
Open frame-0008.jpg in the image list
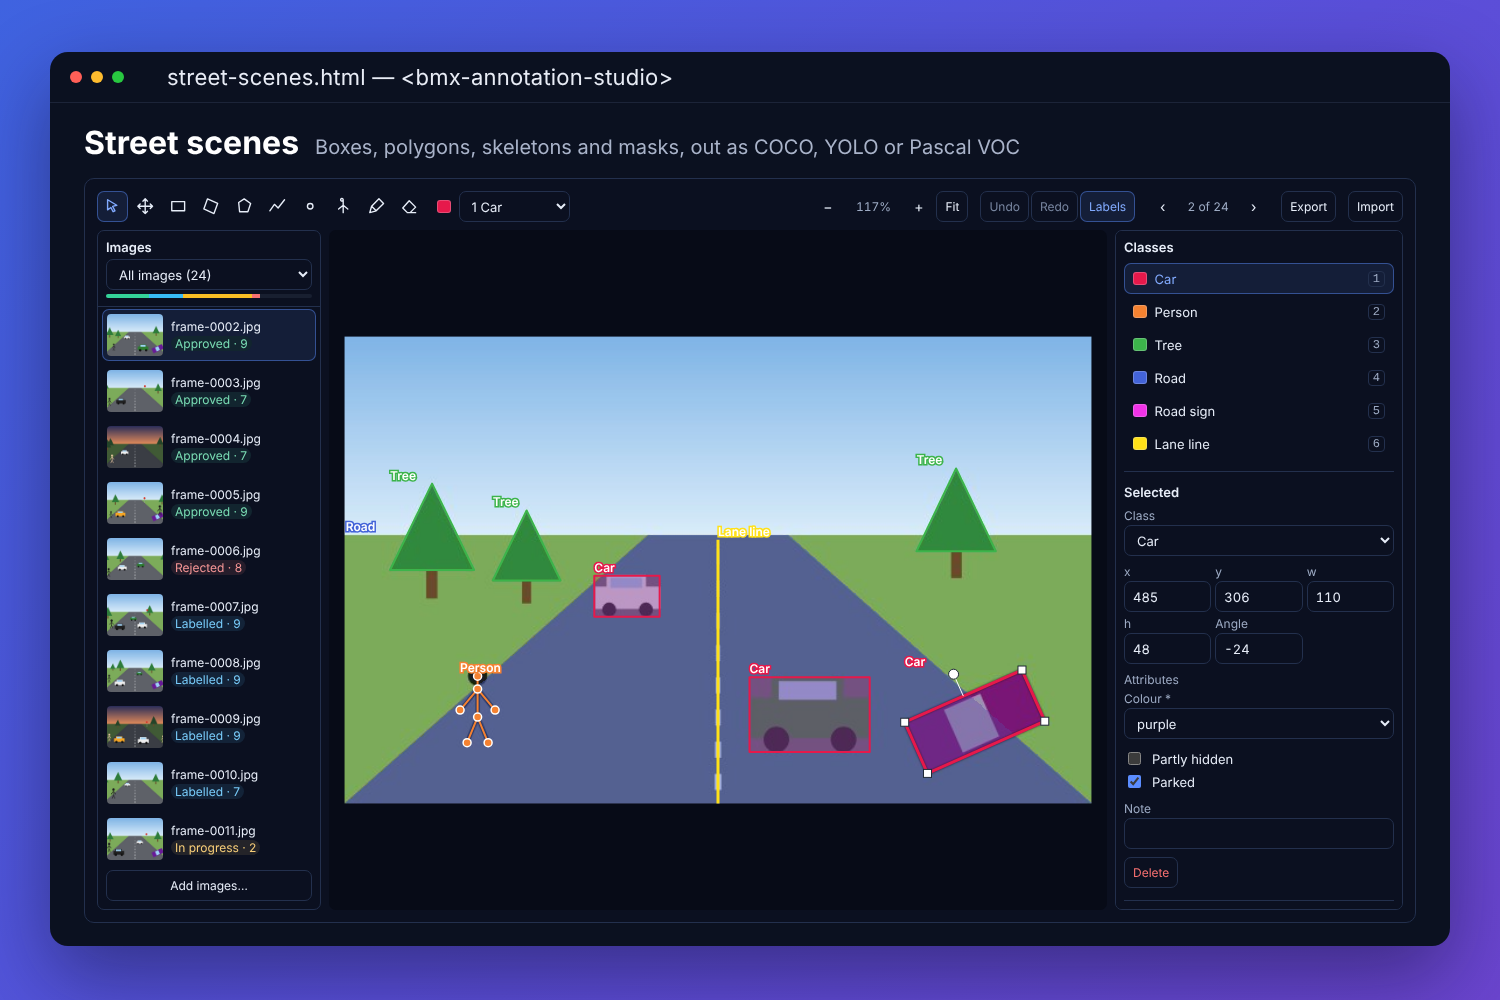[x=209, y=671]
